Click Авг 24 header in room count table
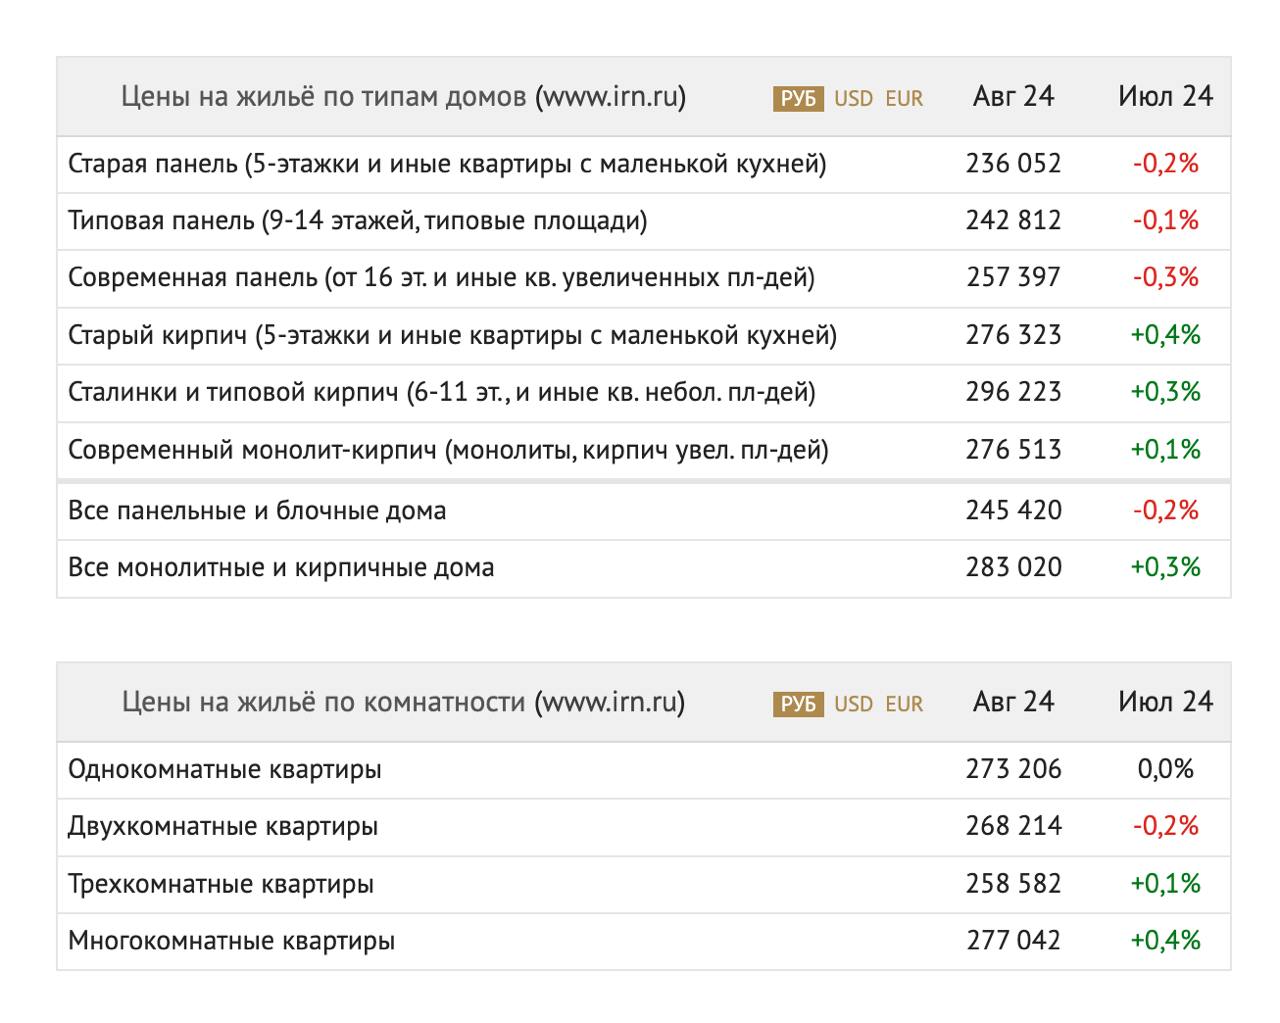This screenshot has width=1280, height=1023. pos(1013,702)
